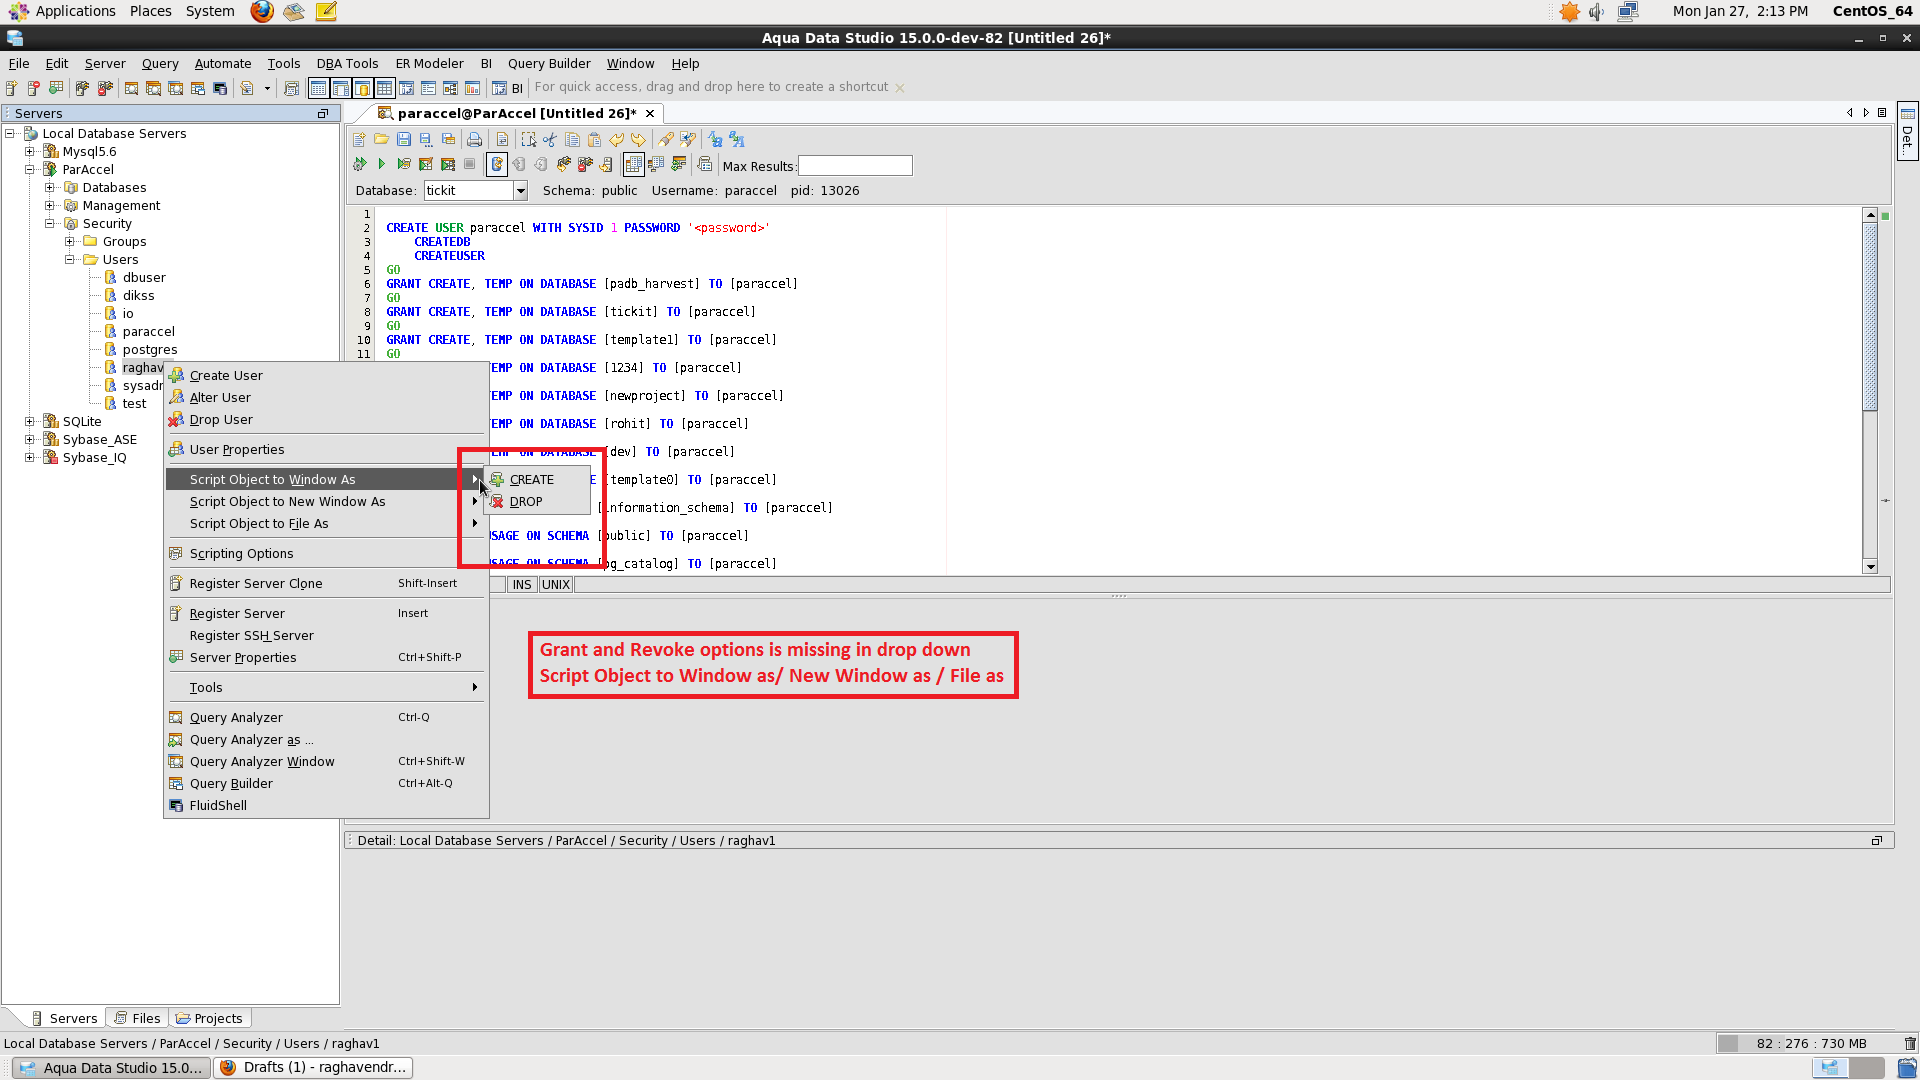Choose DROP in the script submenu
The height and width of the screenshot is (1080, 1920).
[x=537, y=501]
